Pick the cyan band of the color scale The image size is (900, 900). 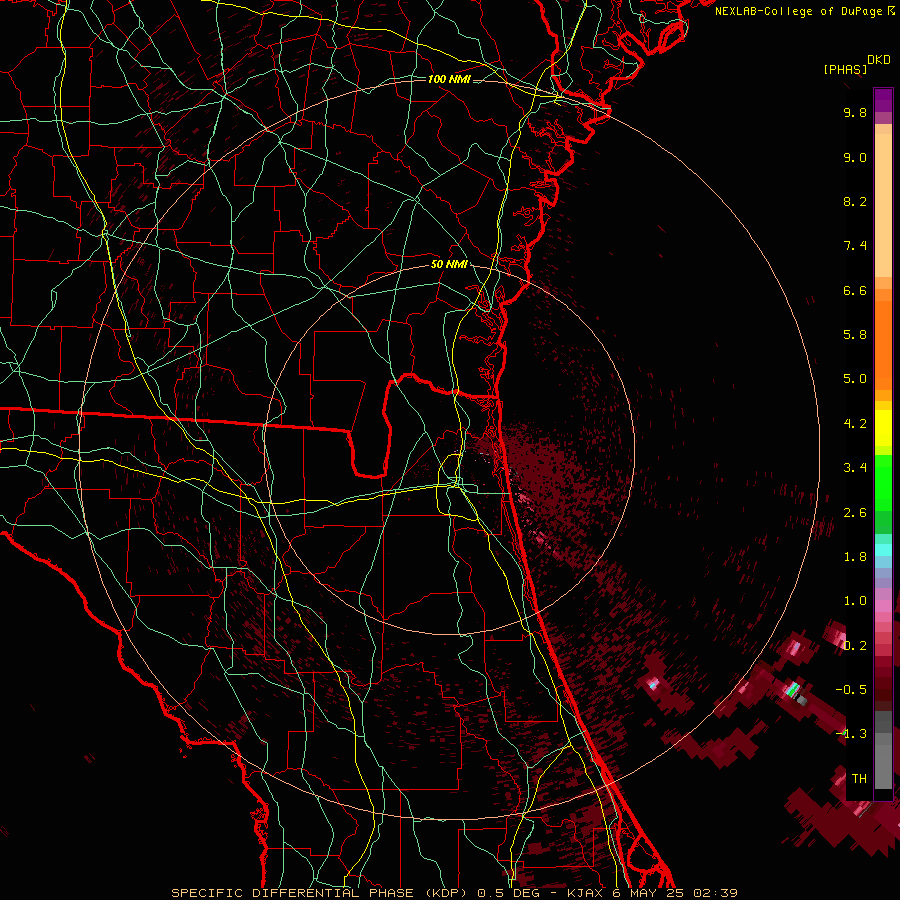coord(883,549)
